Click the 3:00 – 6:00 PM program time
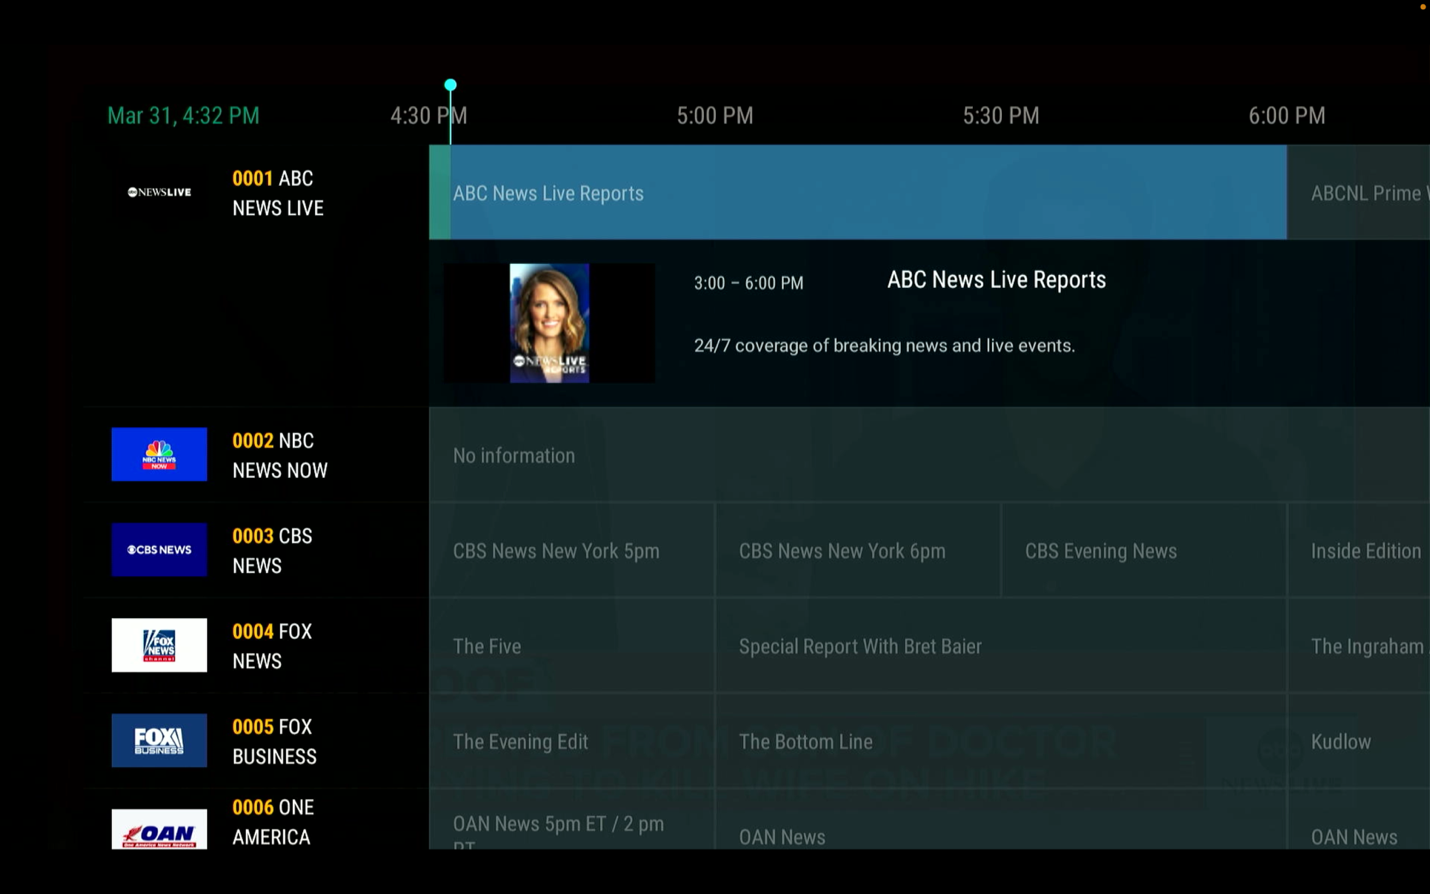Screen dimensions: 1430x894 pos(749,283)
